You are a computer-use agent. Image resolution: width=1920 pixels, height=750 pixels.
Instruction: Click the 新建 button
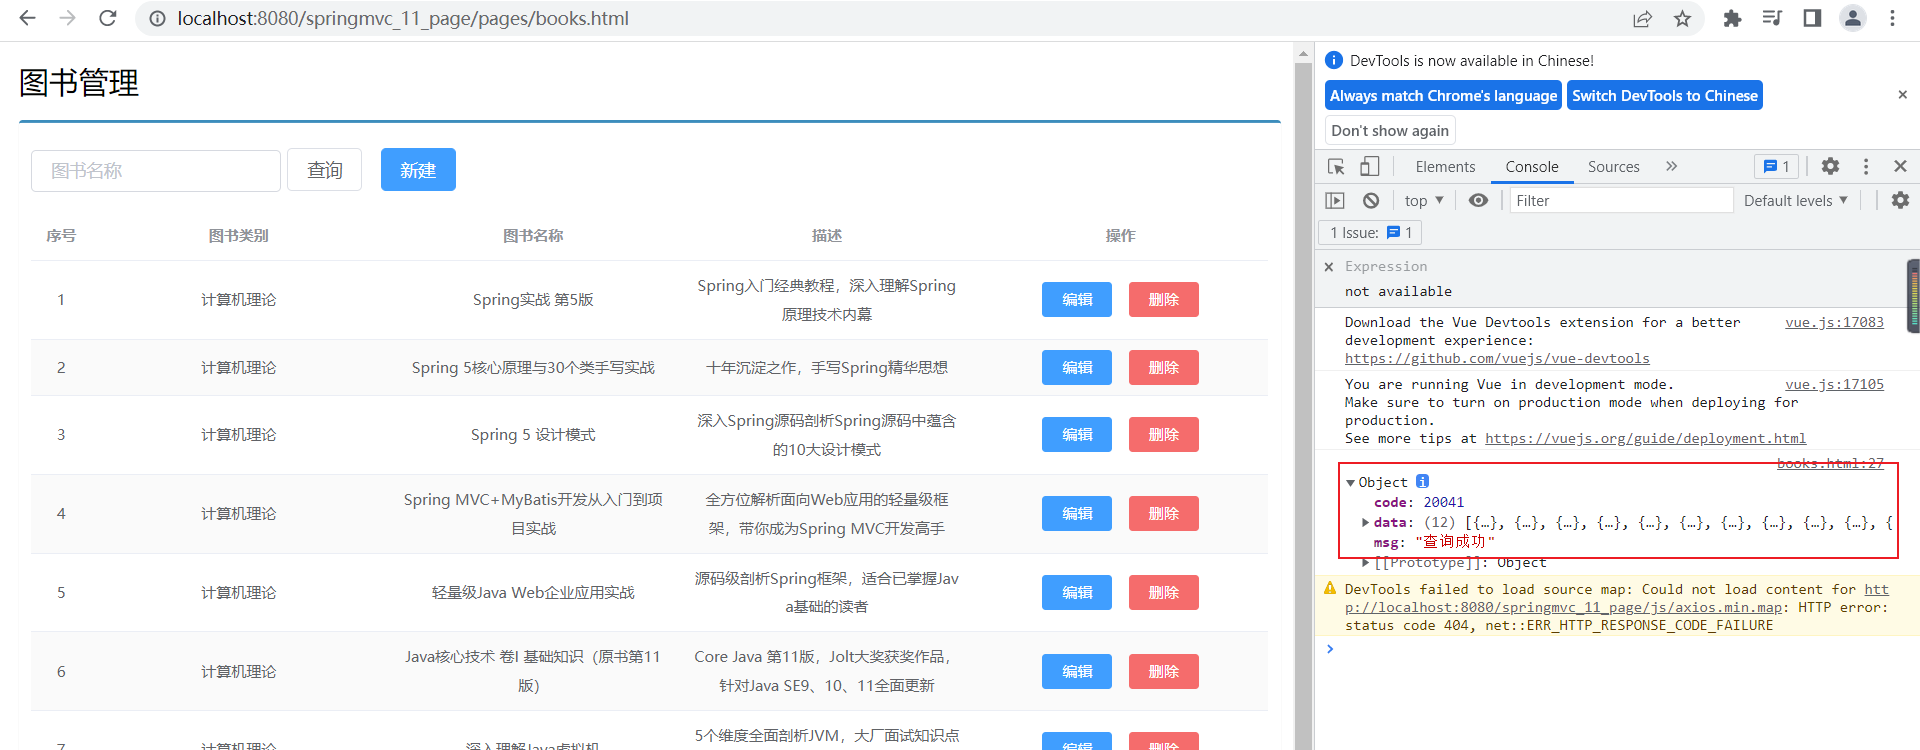click(418, 170)
